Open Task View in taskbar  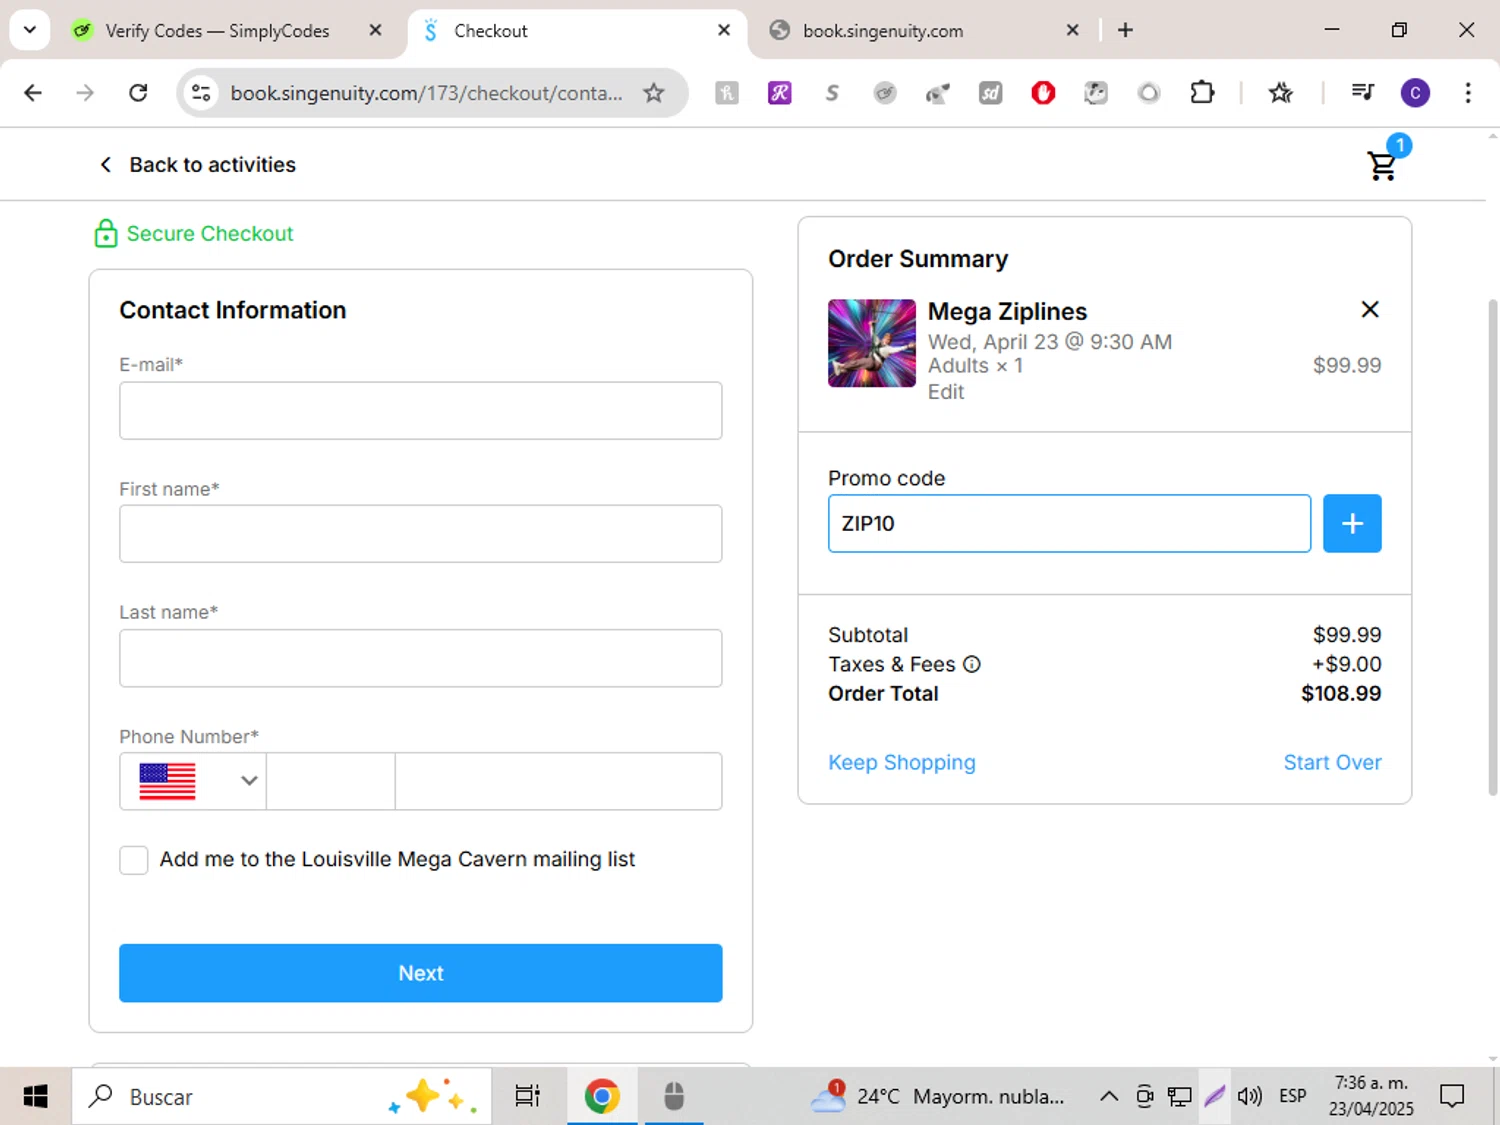click(527, 1097)
